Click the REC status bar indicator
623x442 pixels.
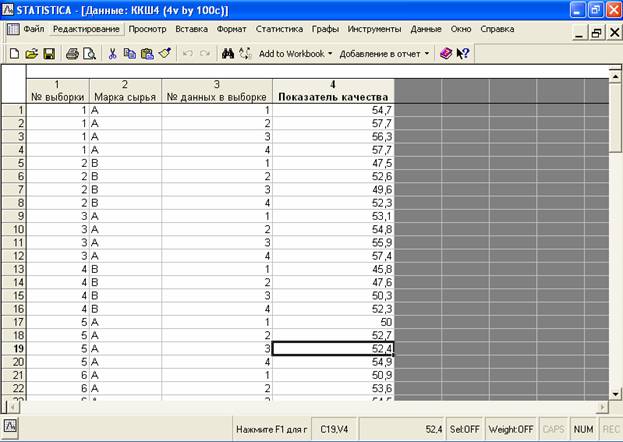pyautogui.click(x=611, y=429)
